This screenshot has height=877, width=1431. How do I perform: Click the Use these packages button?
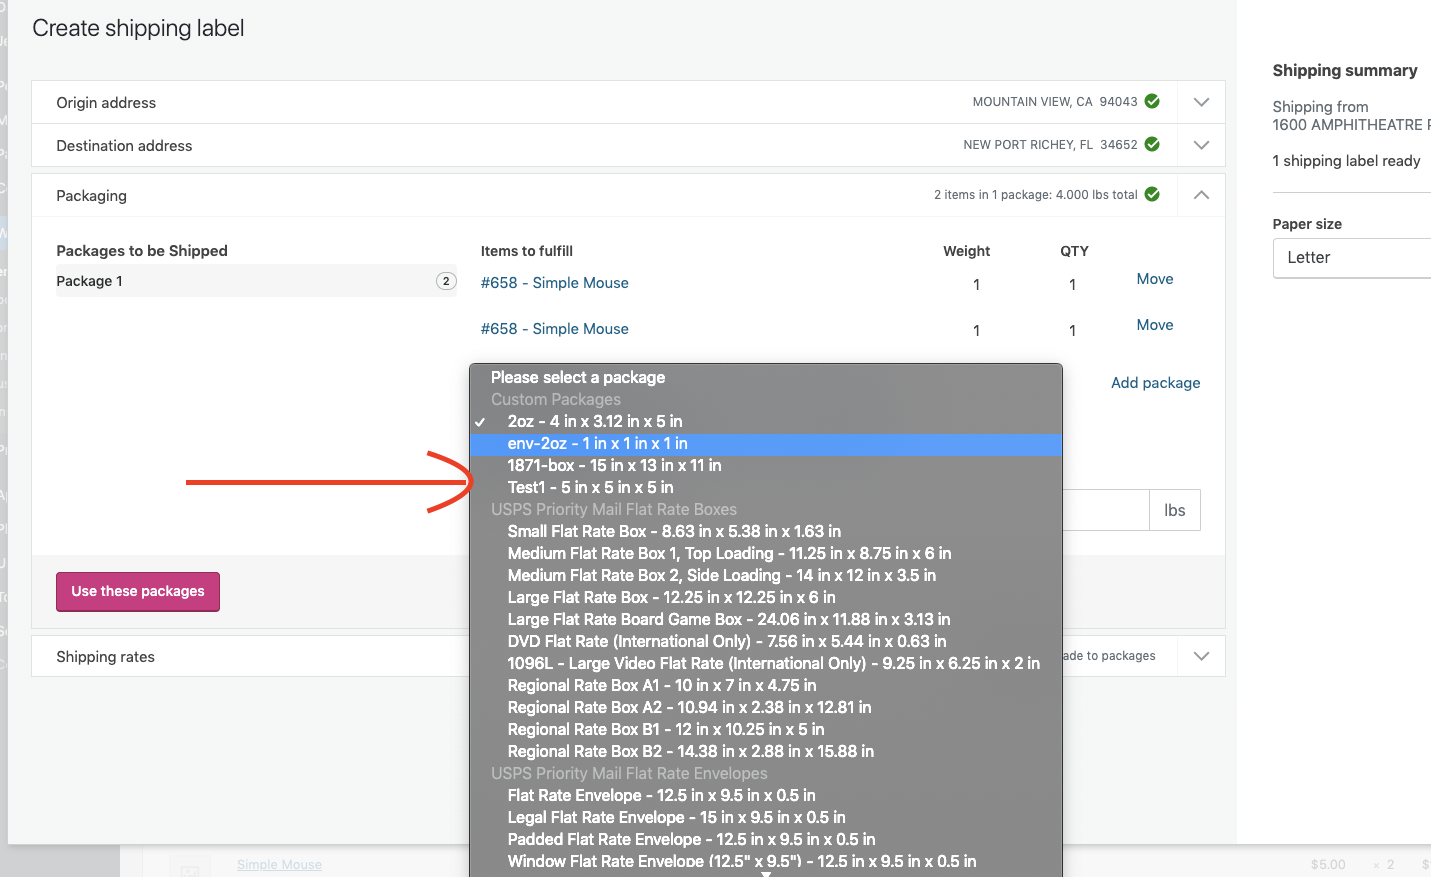(138, 591)
